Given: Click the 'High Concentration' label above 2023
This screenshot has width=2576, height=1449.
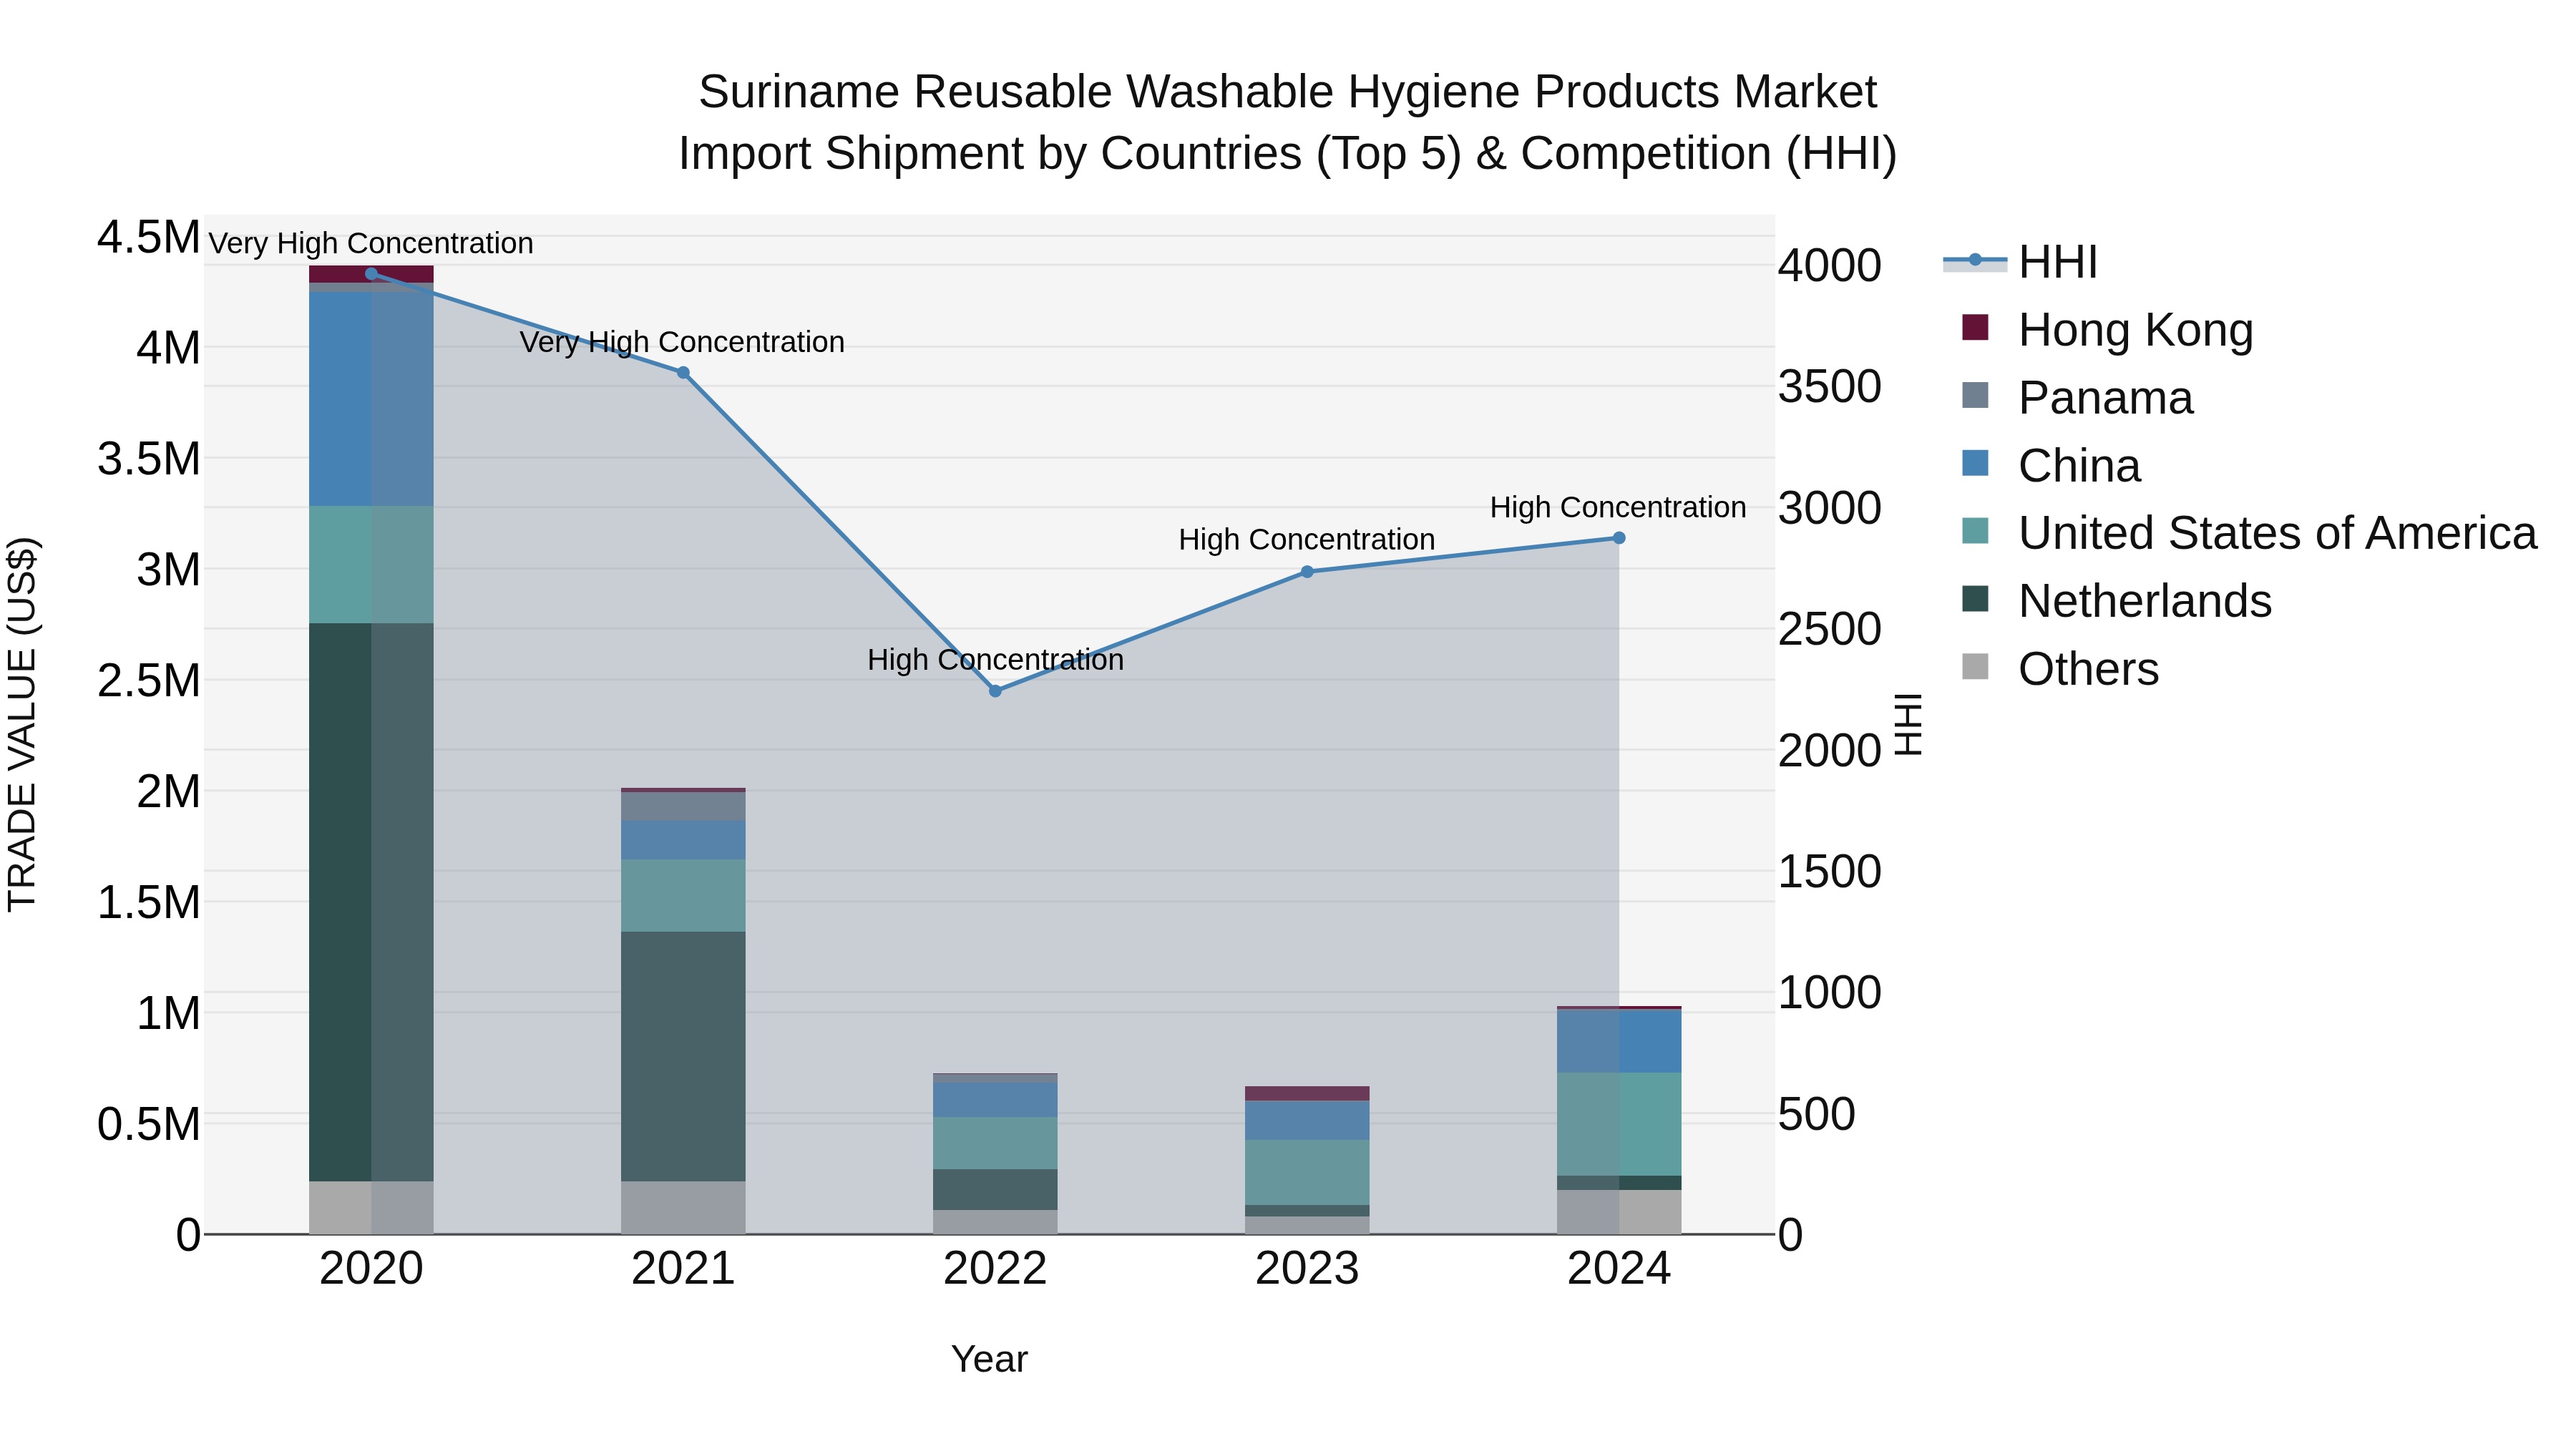Looking at the screenshot, I should click(x=1306, y=540).
